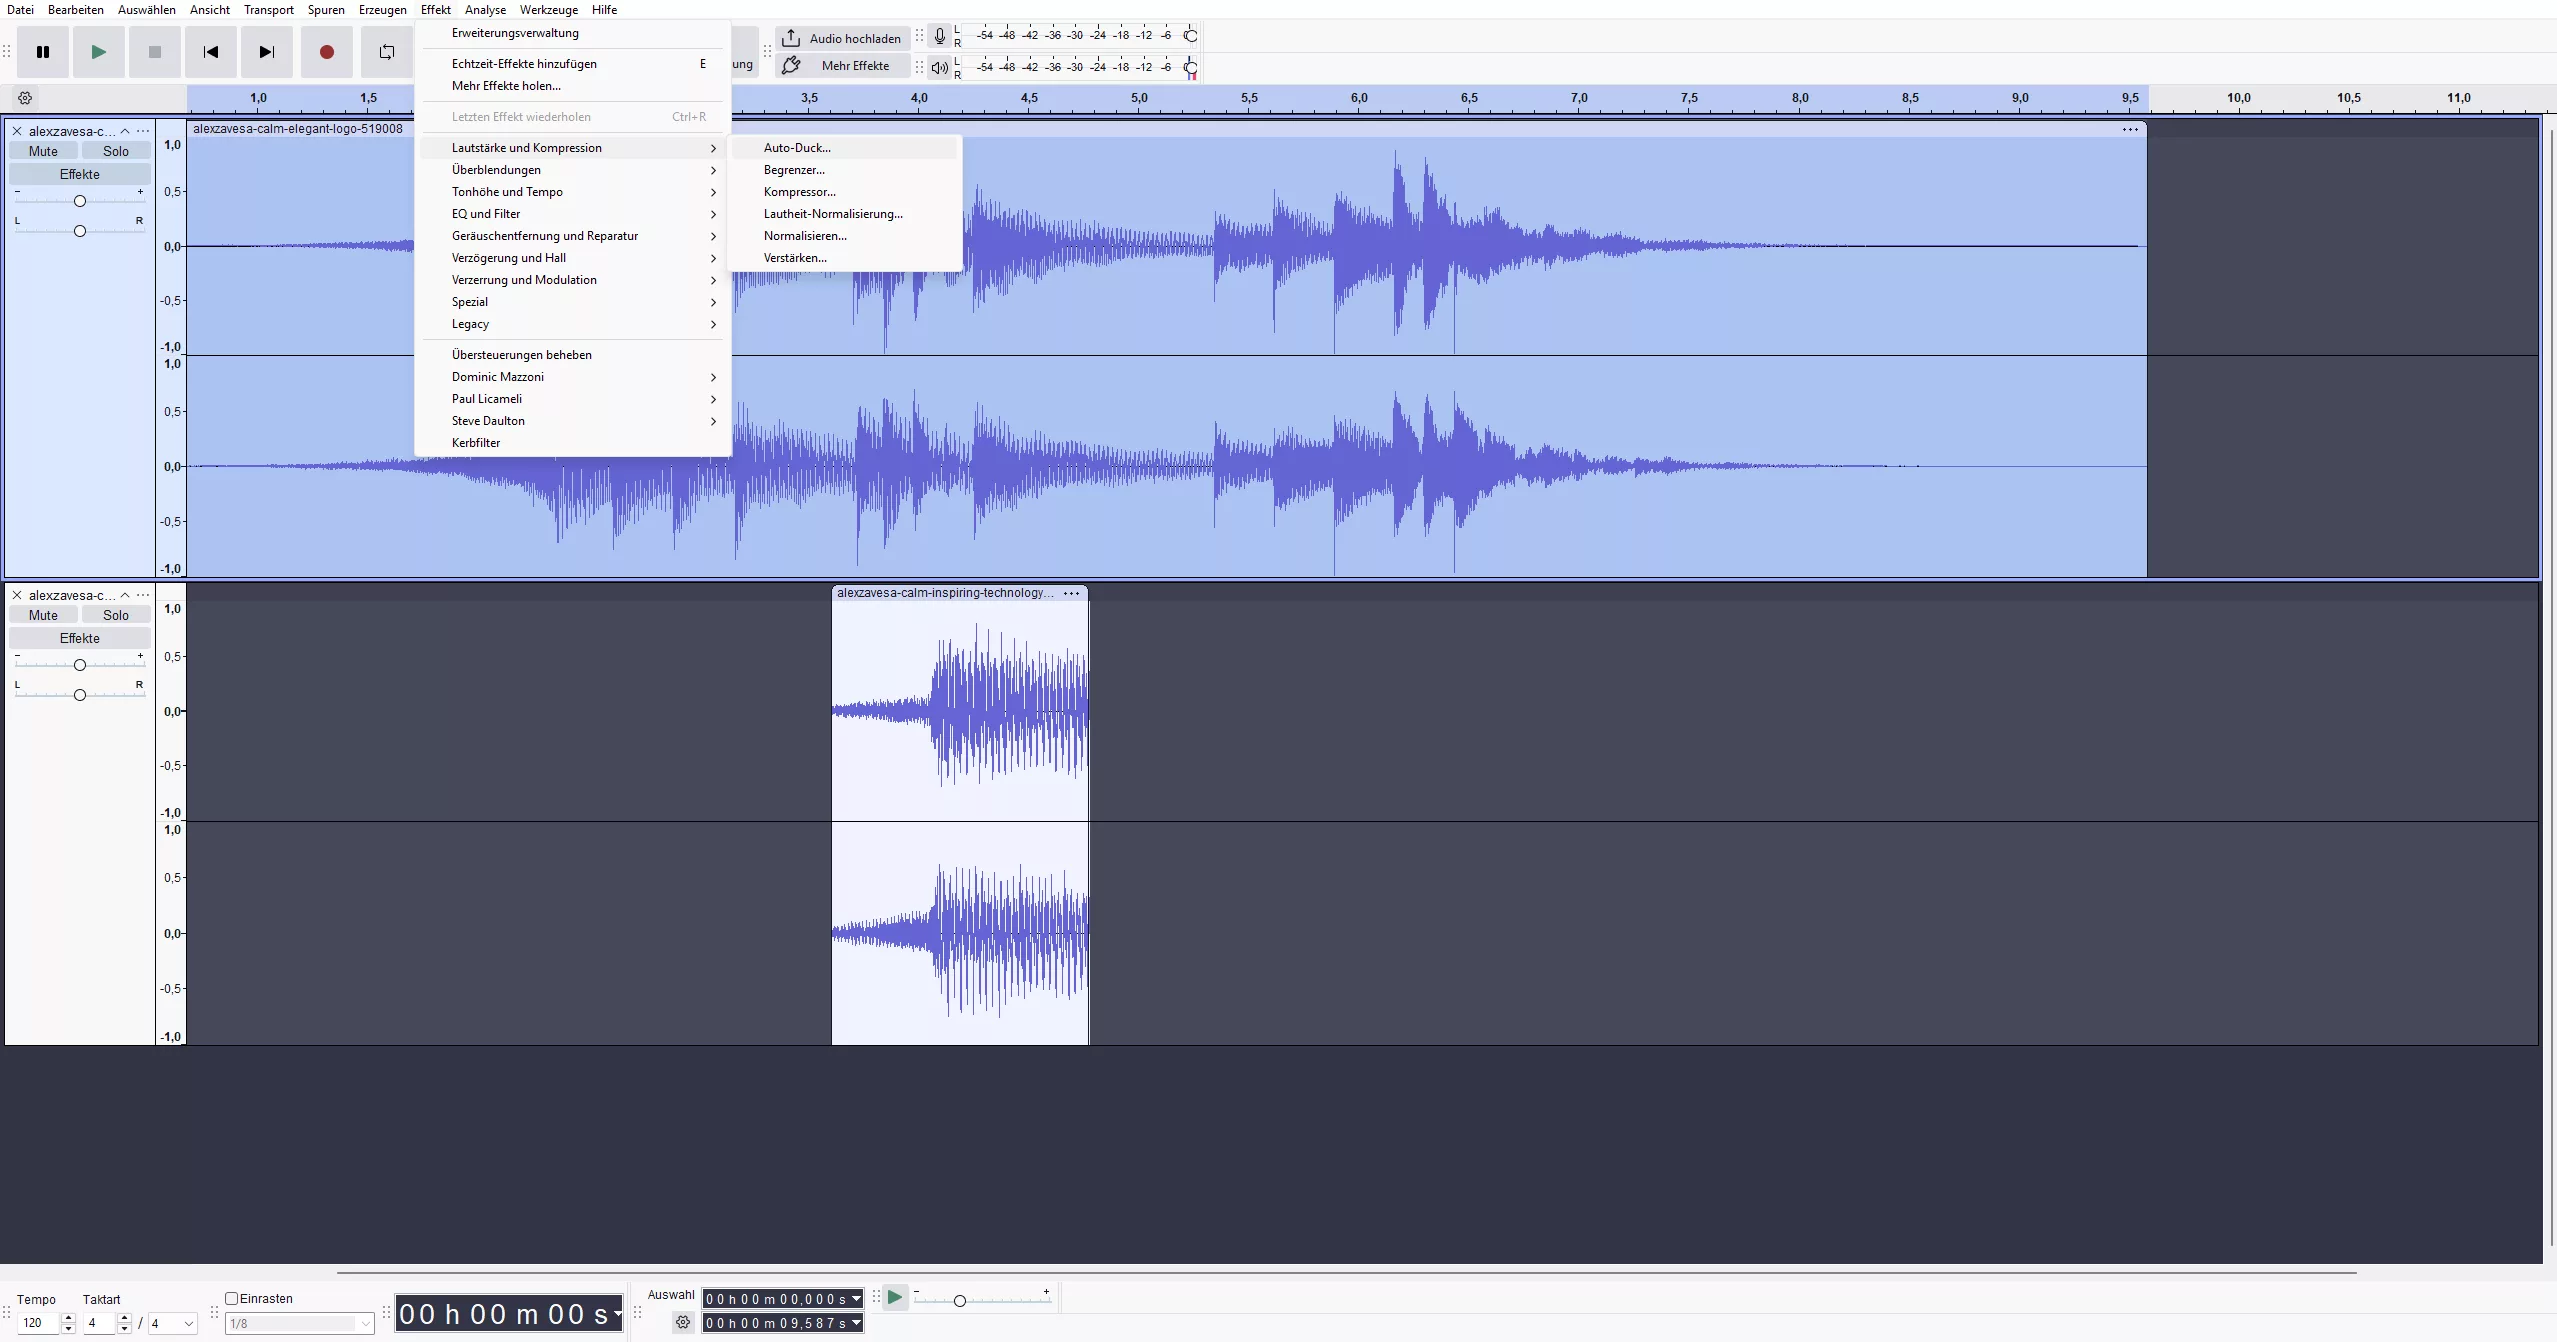Open the Taktart denominator dropdown
This screenshot has height=1342, width=2557.
click(173, 1324)
